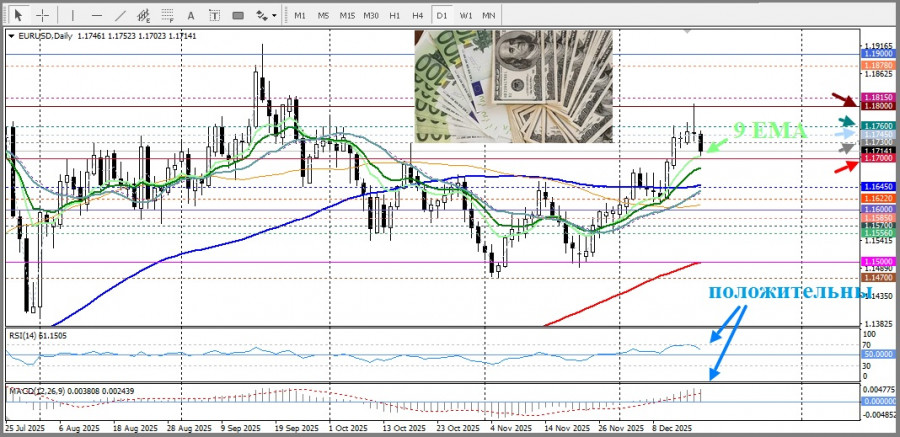Toggle the M1 timeframe
The width and height of the screenshot is (900, 437).
299,15
